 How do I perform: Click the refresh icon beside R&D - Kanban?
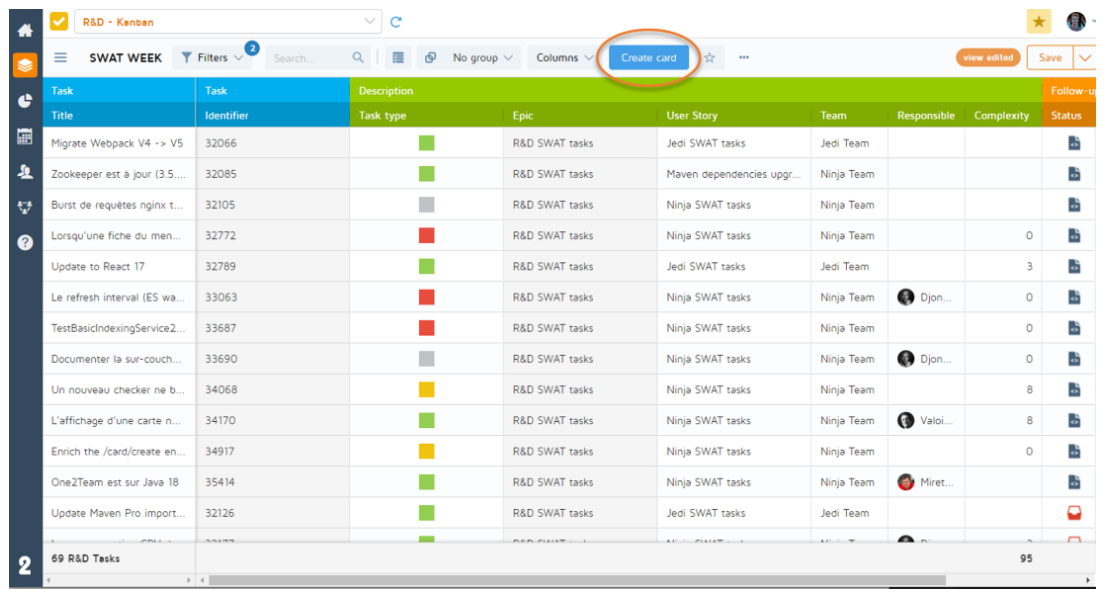coord(396,21)
